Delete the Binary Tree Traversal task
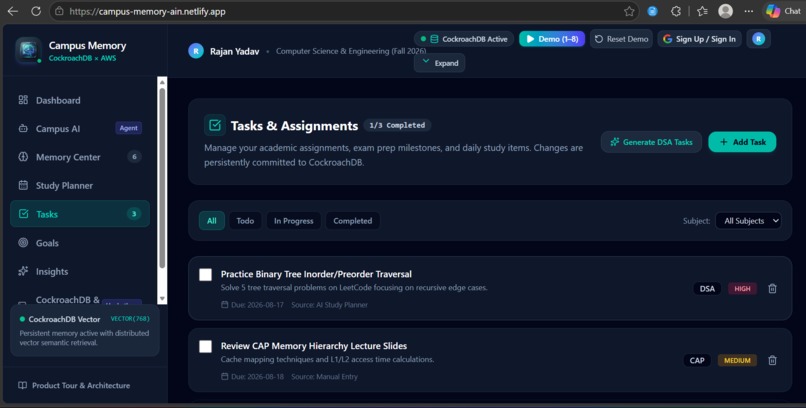The image size is (806, 408). click(772, 289)
